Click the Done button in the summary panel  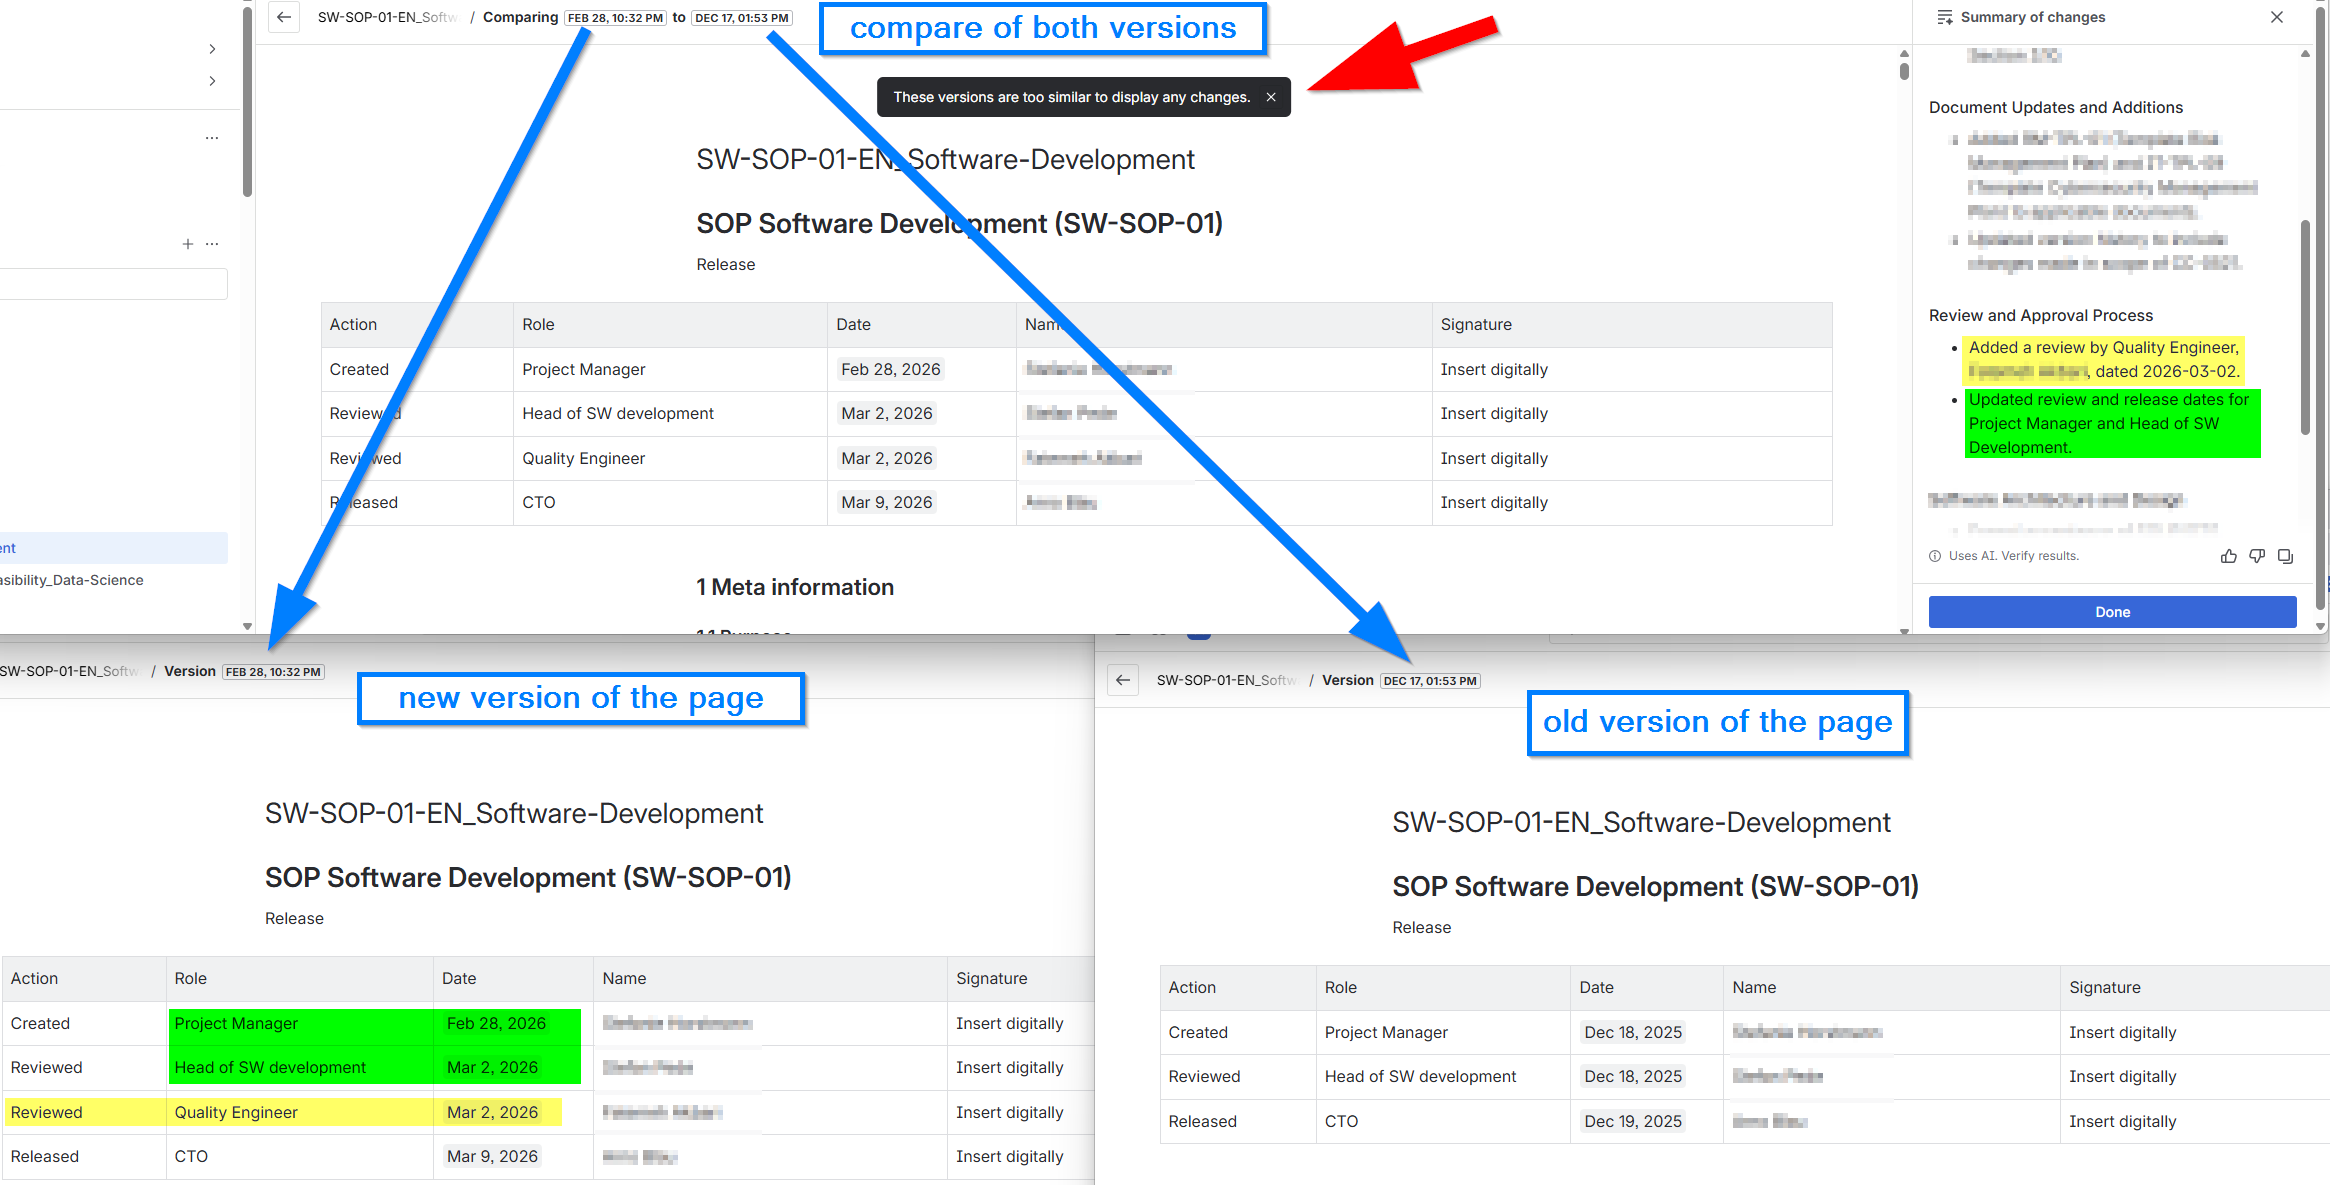pos(2112,612)
